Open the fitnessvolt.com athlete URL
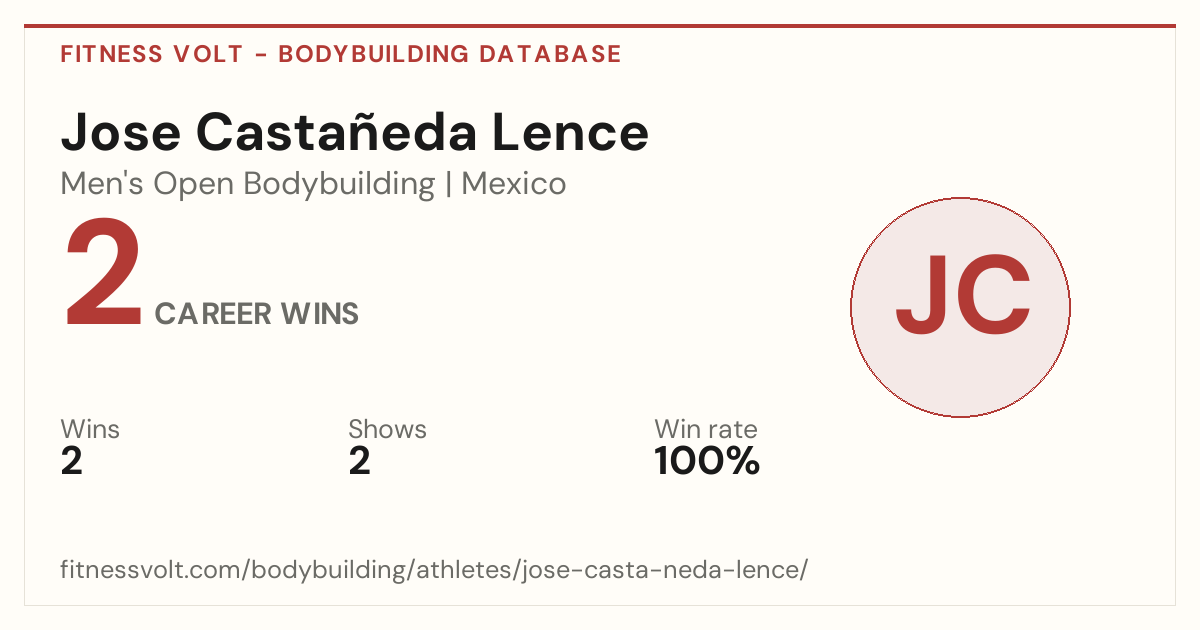This screenshot has height=630, width=1200. tap(434, 570)
